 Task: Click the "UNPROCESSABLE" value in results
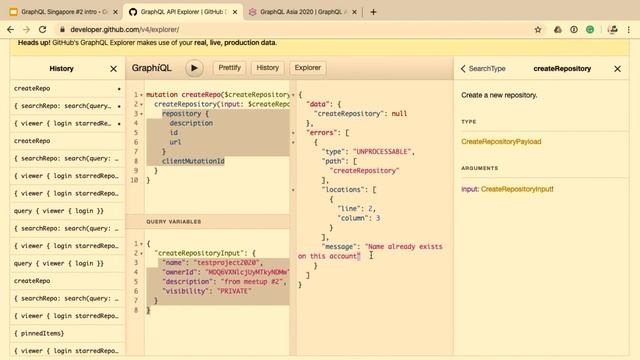pos(382,151)
